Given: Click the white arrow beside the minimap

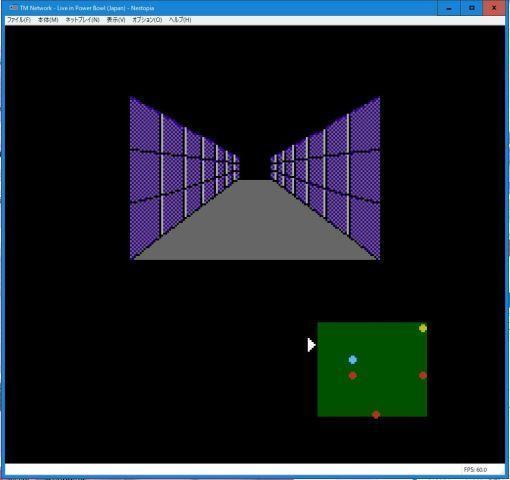Looking at the screenshot, I should coord(311,345).
